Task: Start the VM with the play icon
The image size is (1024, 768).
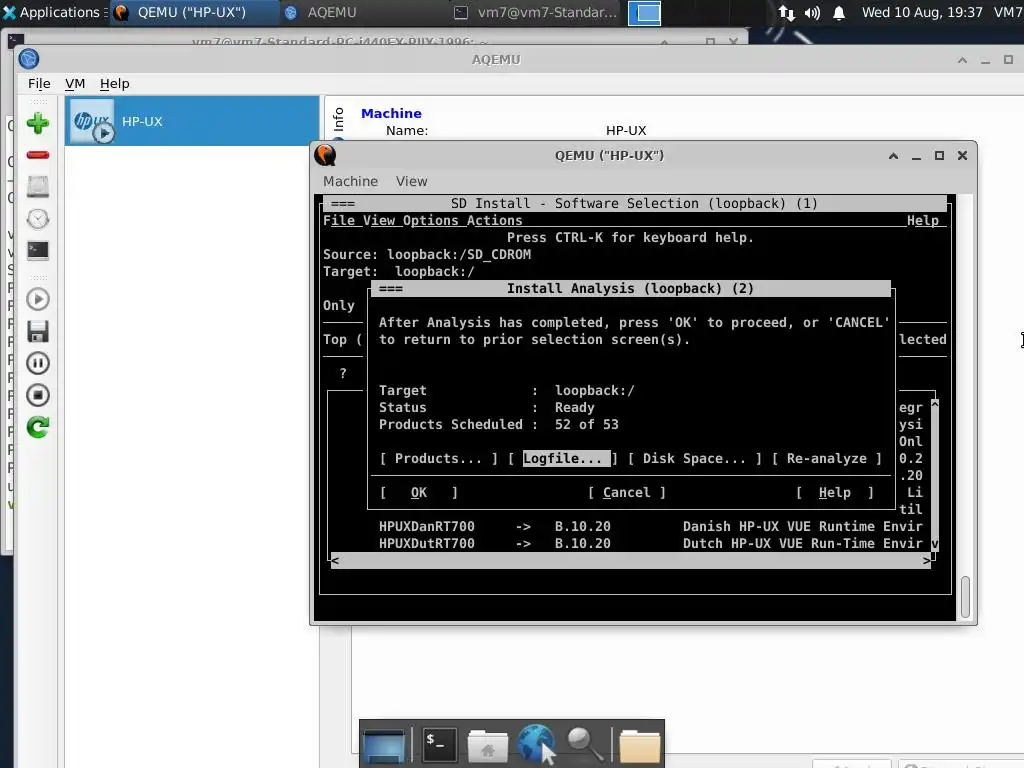Action: pos(38,299)
